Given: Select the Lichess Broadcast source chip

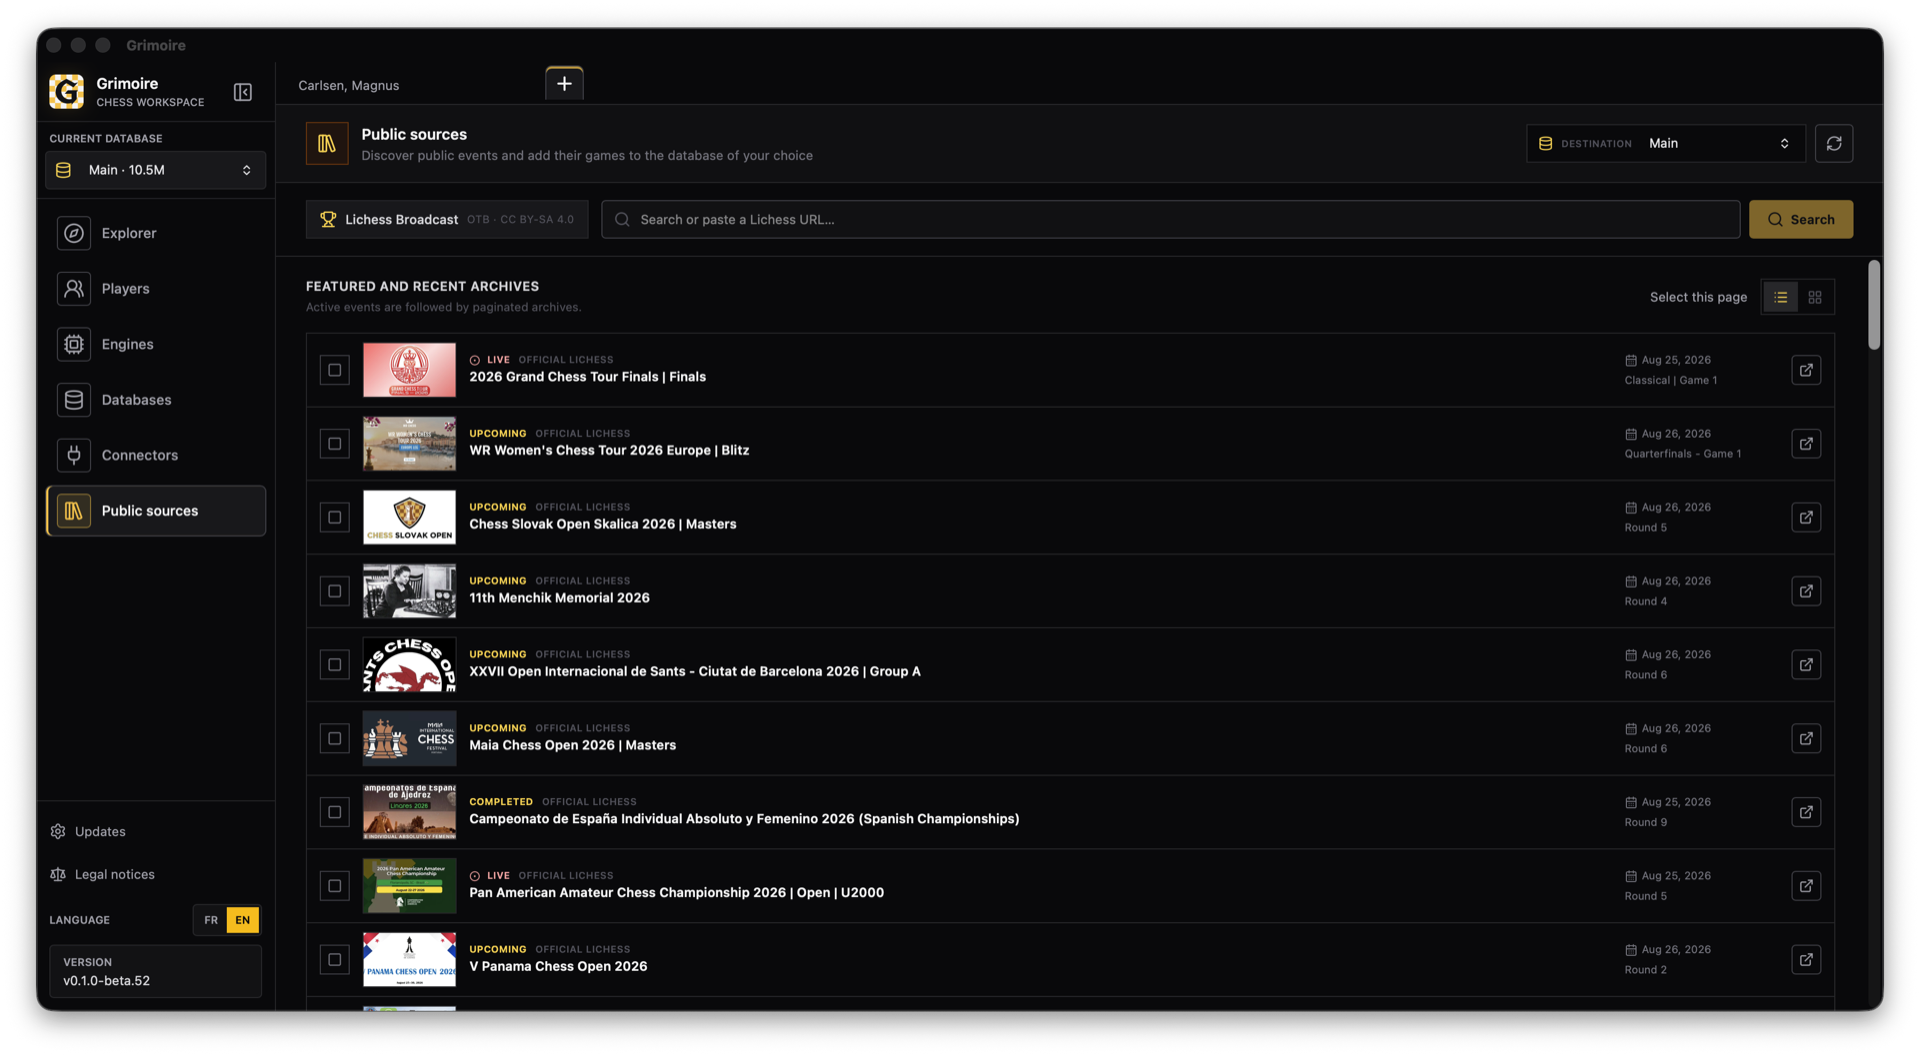Looking at the screenshot, I should [447, 219].
